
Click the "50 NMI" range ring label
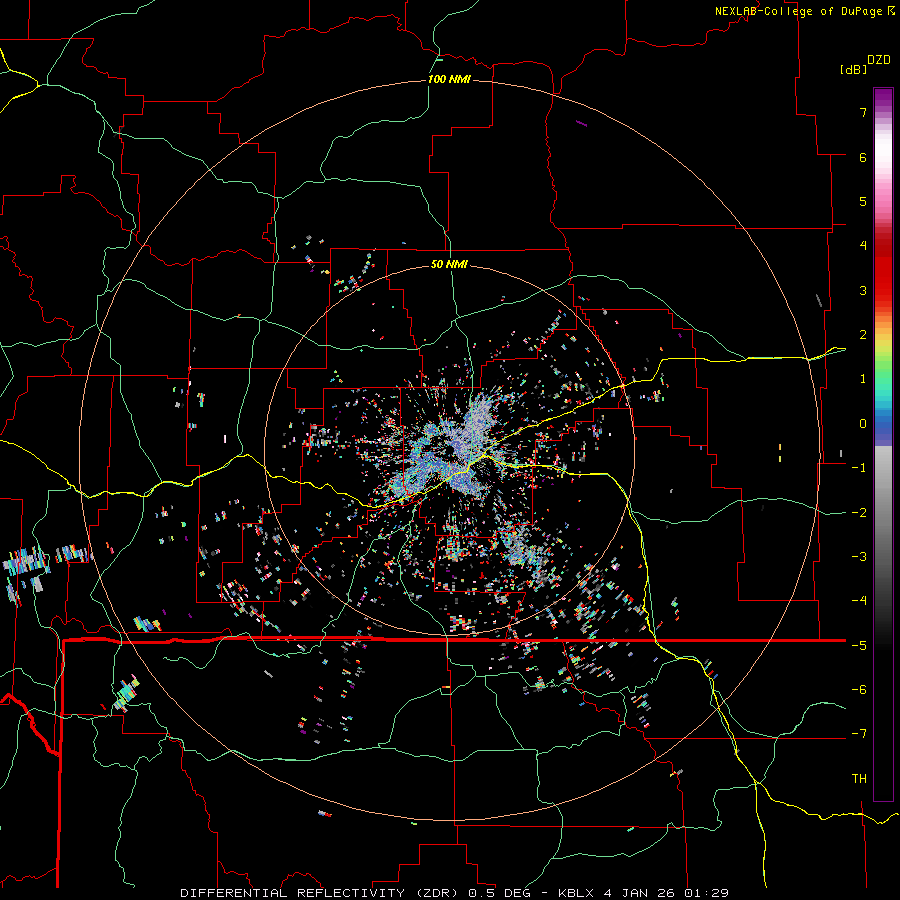(x=449, y=264)
